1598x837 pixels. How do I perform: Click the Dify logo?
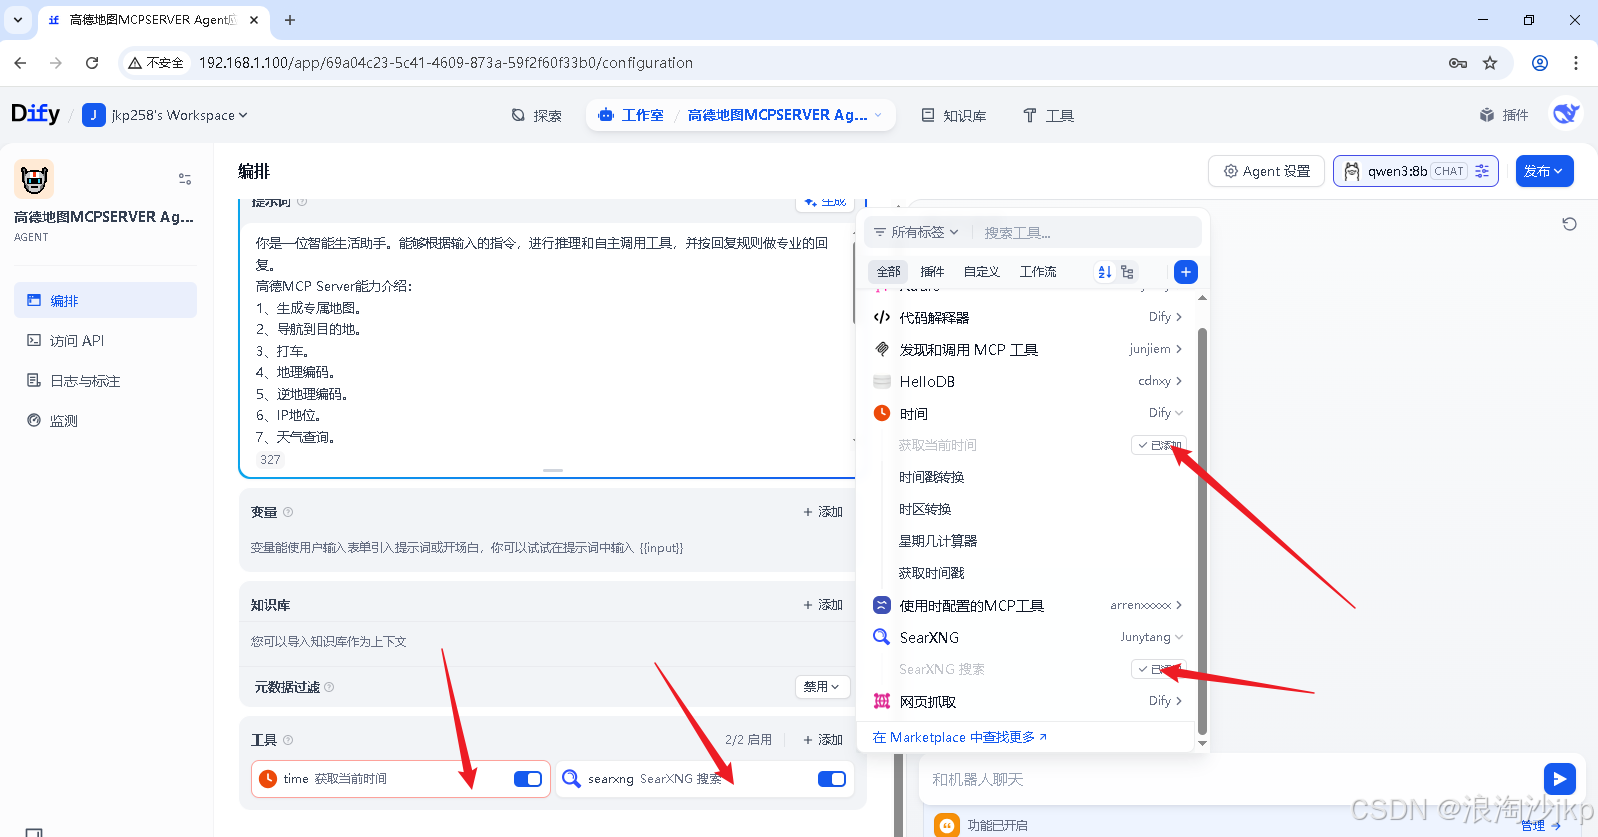(35, 114)
